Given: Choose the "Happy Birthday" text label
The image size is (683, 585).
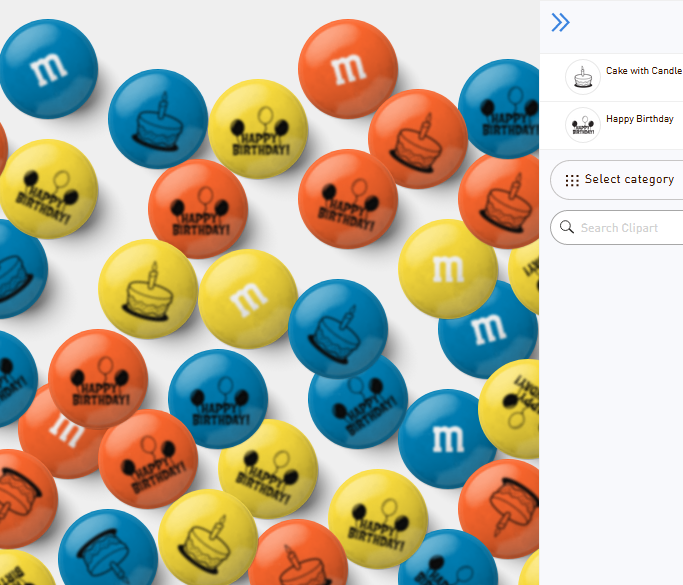Looking at the screenshot, I should [639, 119].
